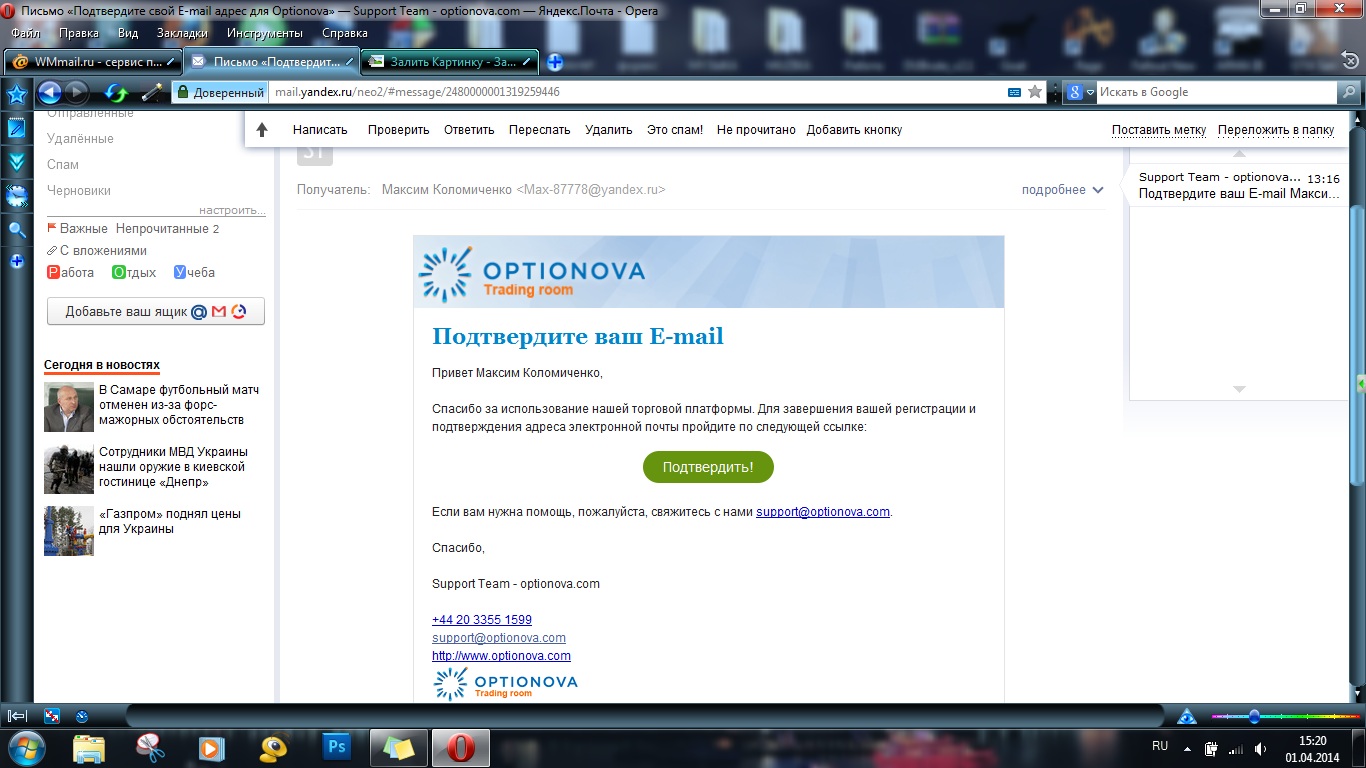The height and width of the screenshot is (768, 1366).
Task: Open the news about Самаре football match
Action: coord(179,405)
